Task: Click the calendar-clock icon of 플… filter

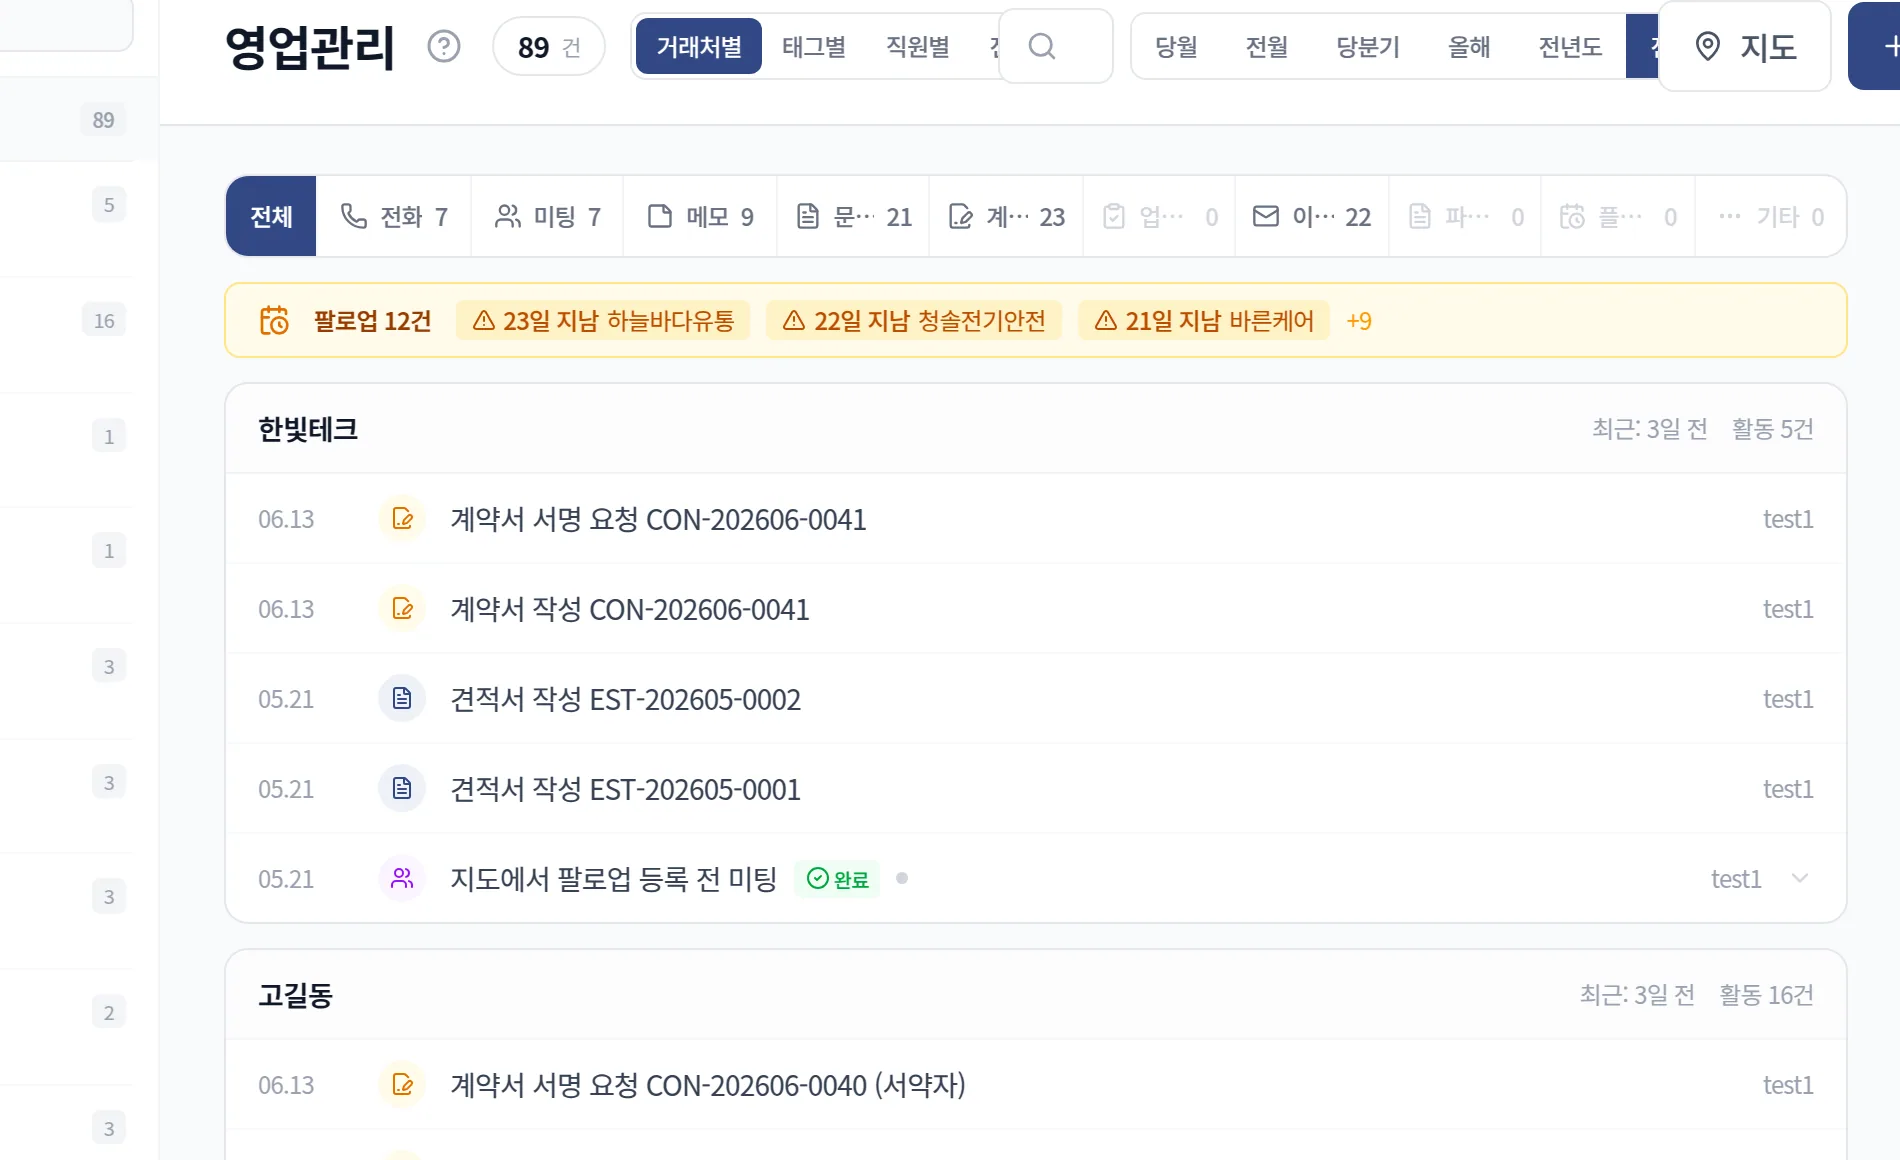Action: (x=1572, y=216)
